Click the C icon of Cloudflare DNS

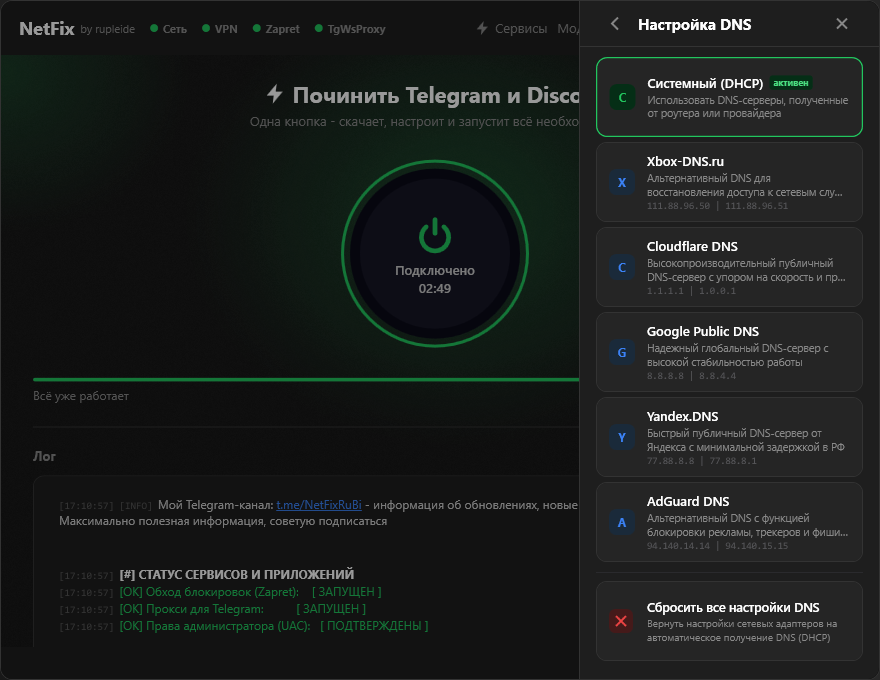(622, 268)
